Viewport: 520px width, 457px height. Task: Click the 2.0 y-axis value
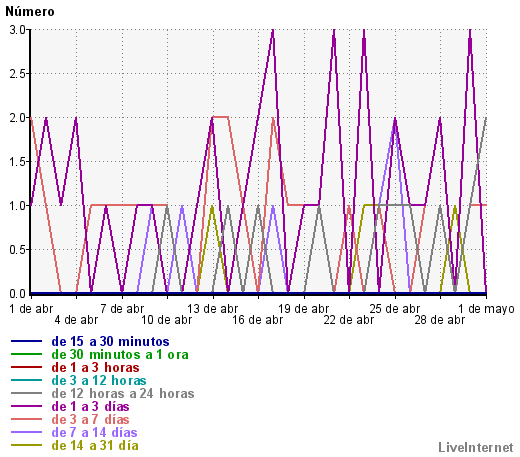18,118
